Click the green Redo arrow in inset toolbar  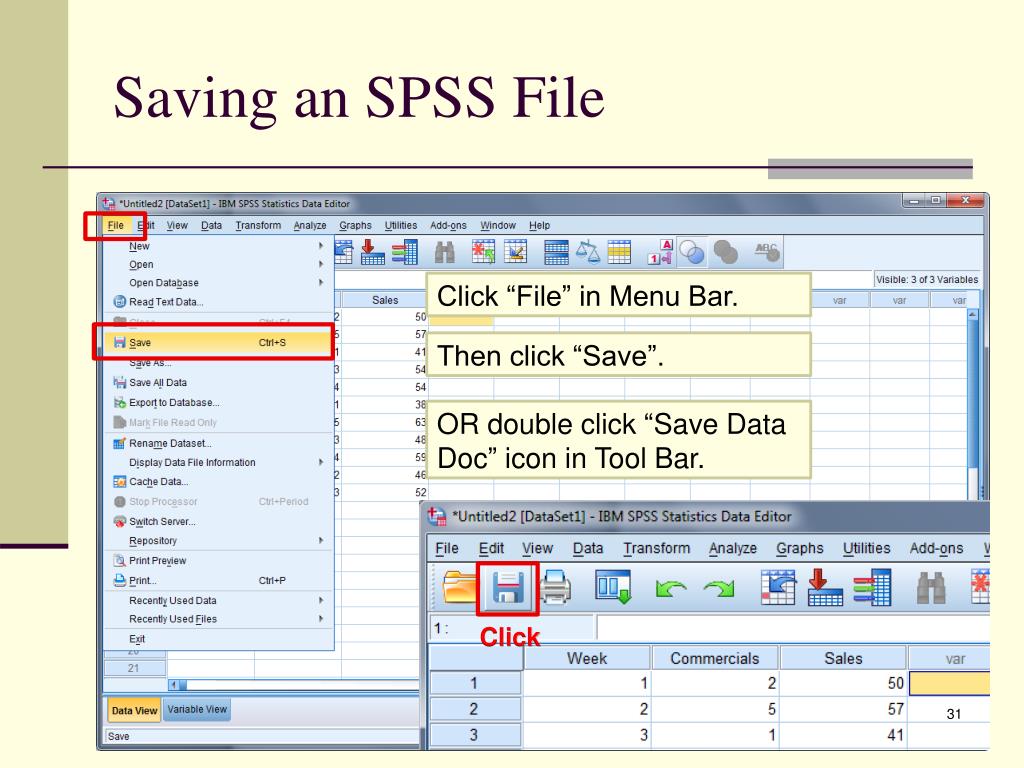pos(719,588)
